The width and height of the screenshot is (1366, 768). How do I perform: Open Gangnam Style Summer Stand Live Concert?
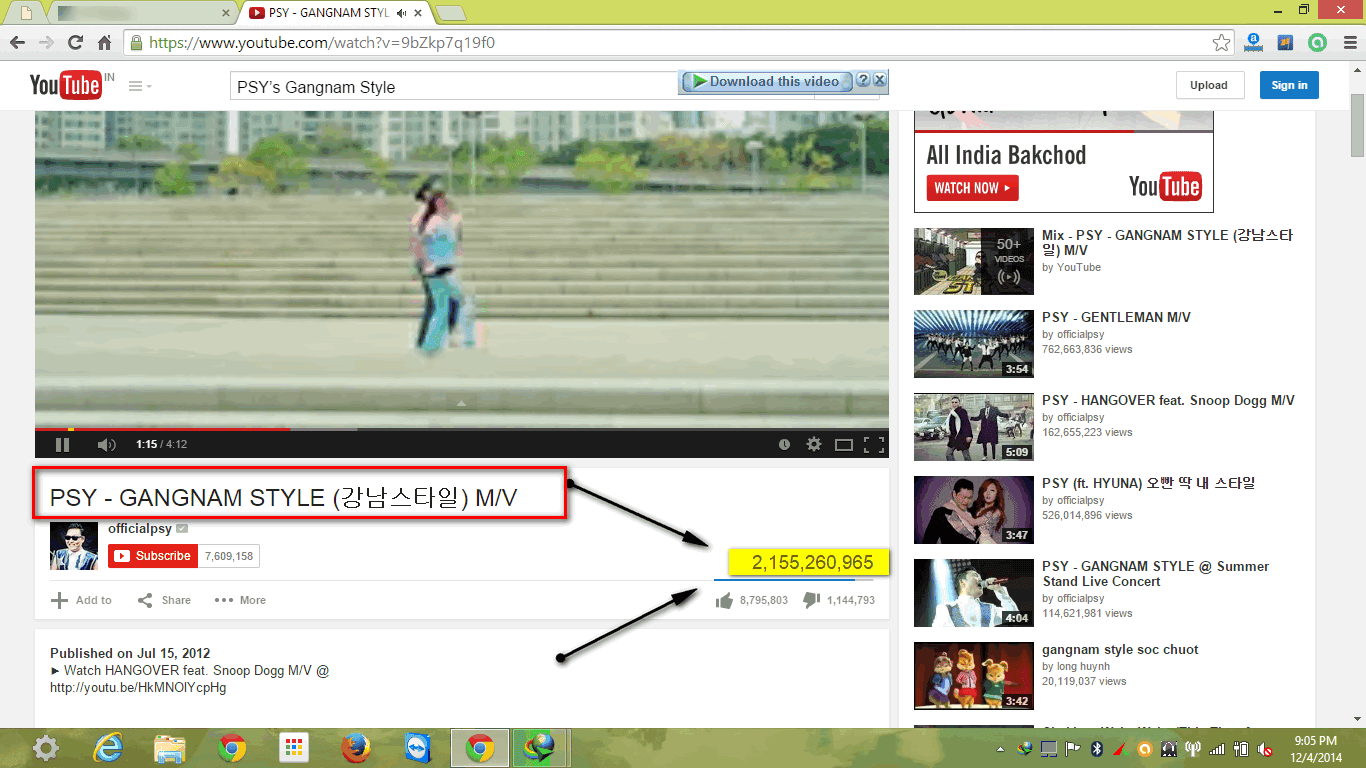click(1155, 574)
